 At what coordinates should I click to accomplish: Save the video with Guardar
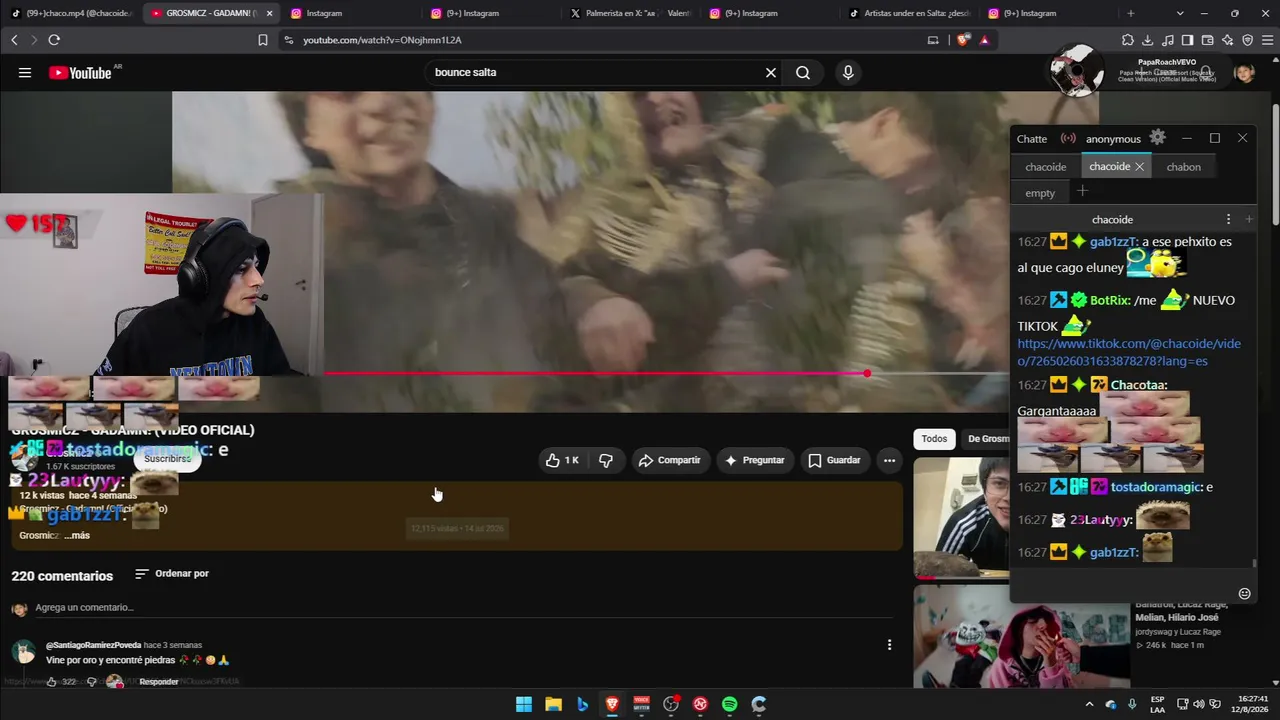pos(834,460)
